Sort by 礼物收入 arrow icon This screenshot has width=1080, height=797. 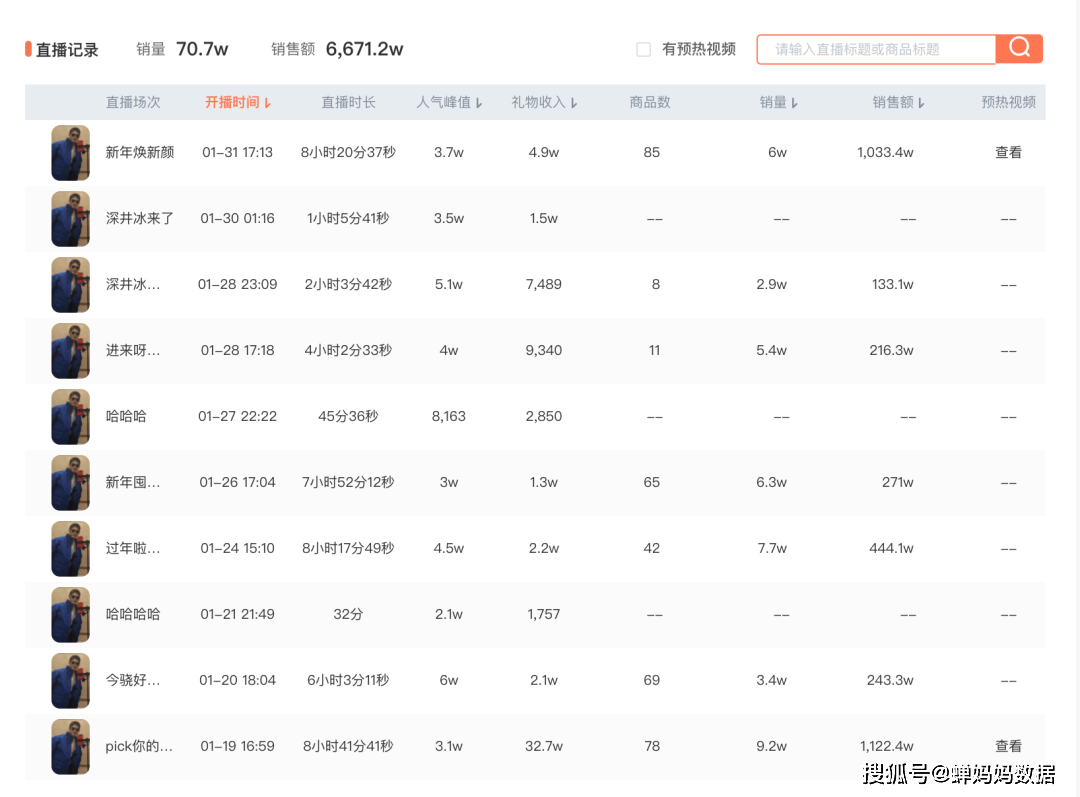(x=574, y=103)
